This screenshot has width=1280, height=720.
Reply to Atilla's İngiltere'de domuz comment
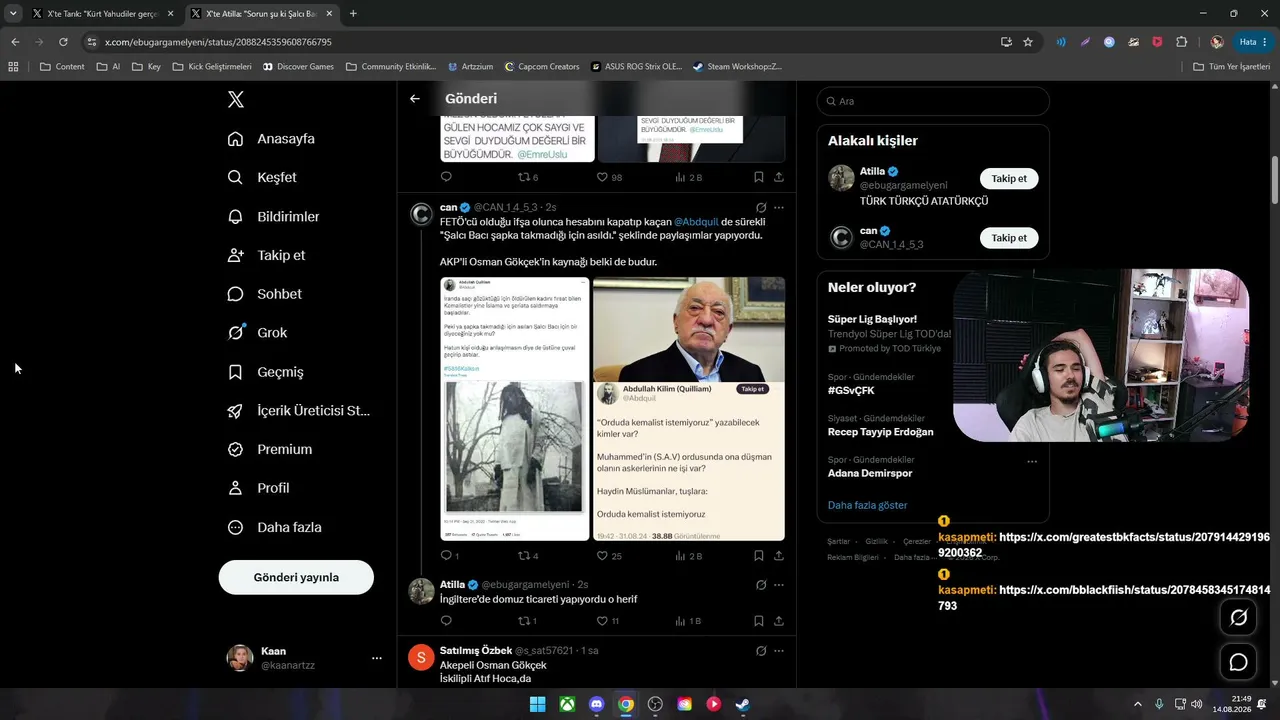pyautogui.click(x=446, y=621)
